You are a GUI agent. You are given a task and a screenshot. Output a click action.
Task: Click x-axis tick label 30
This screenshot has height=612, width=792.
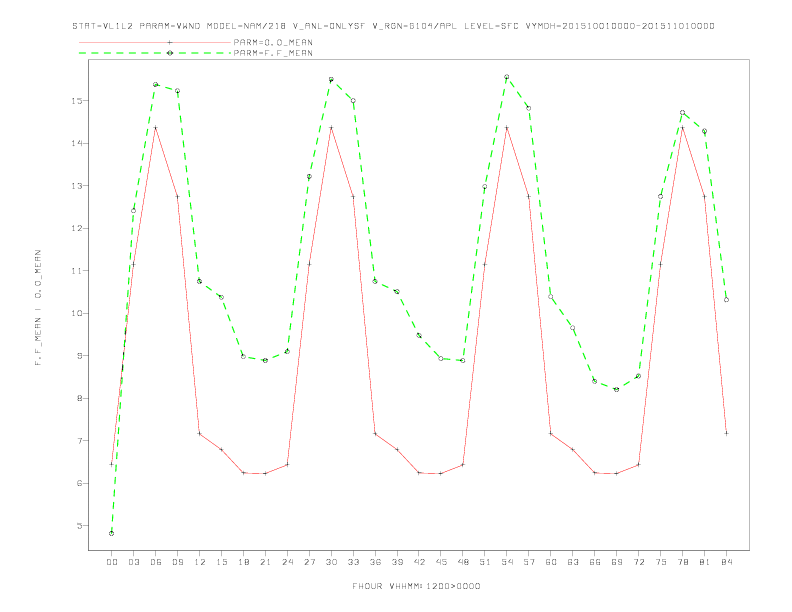click(x=331, y=562)
